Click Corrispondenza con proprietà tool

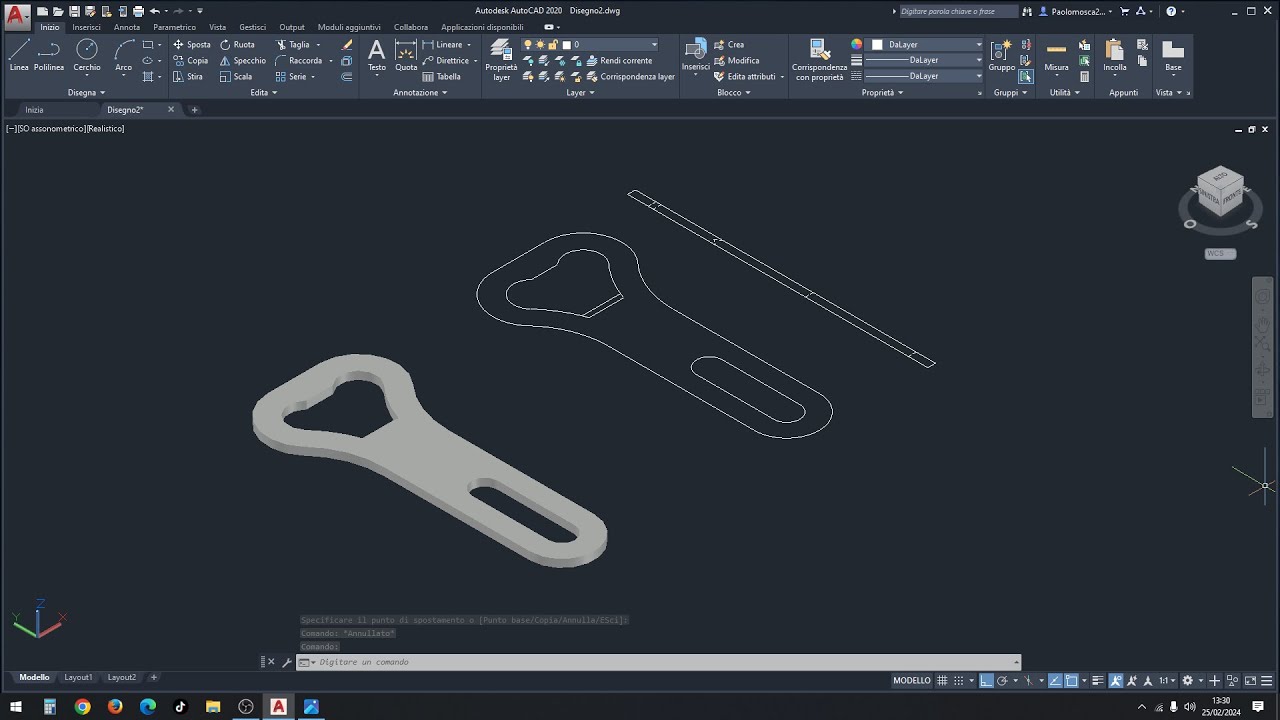(819, 59)
